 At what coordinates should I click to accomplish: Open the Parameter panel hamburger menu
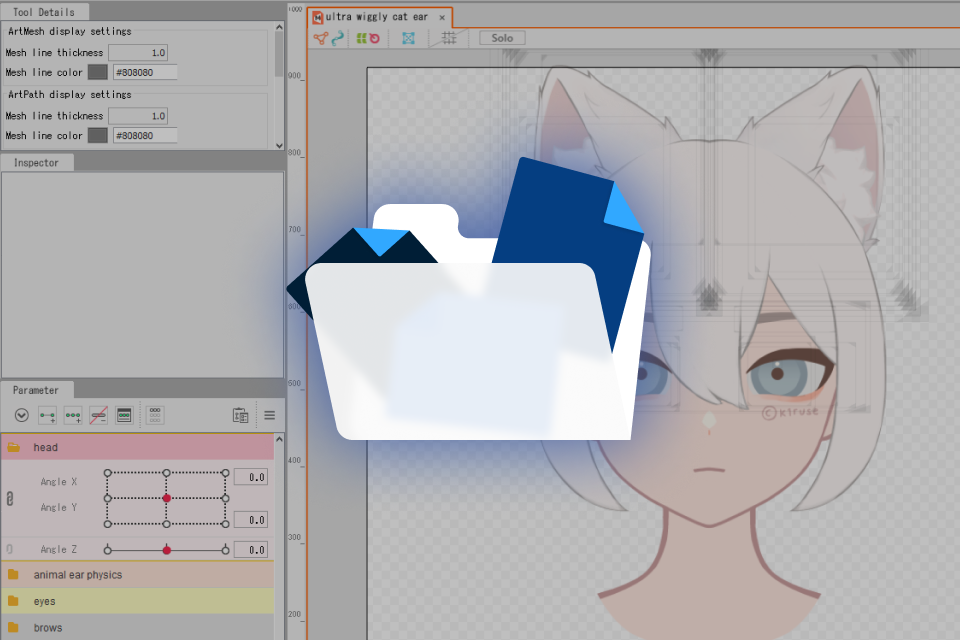pos(269,415)
